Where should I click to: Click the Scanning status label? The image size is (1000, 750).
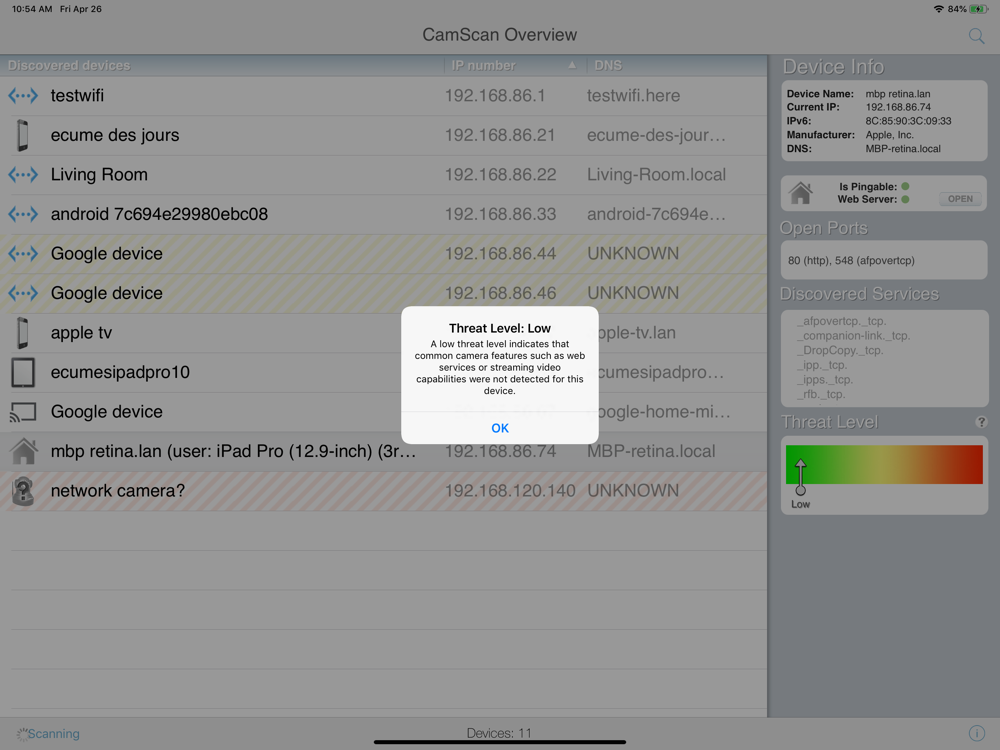54,734
